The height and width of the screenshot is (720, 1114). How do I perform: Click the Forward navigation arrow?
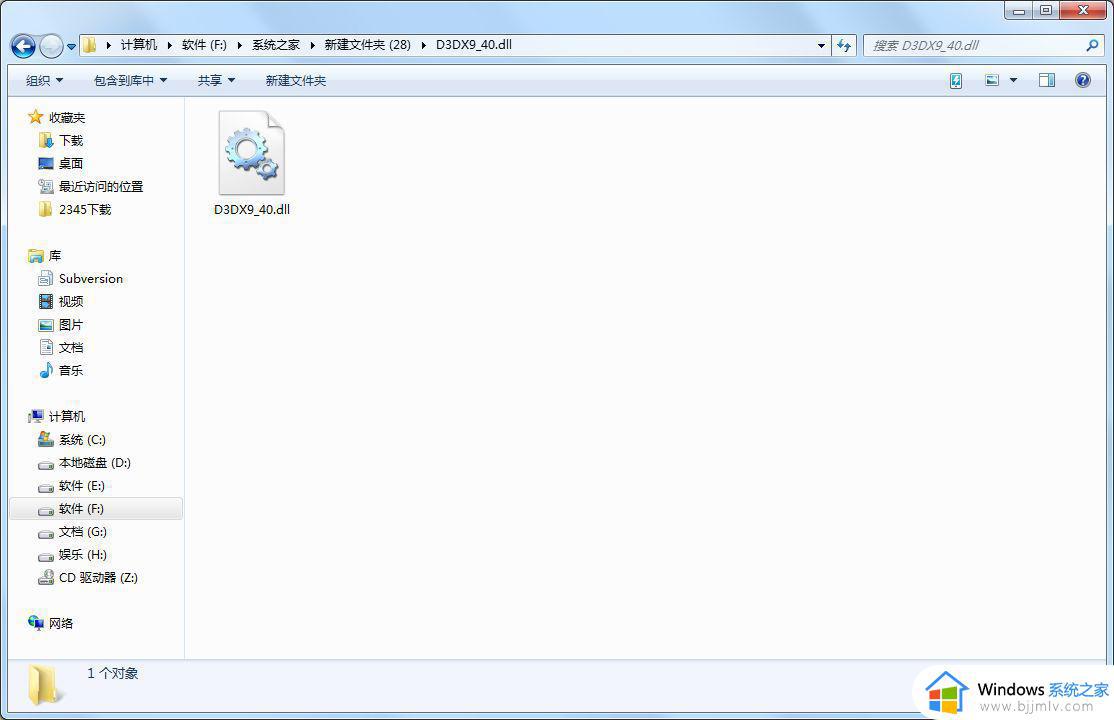tap(51, 47)
